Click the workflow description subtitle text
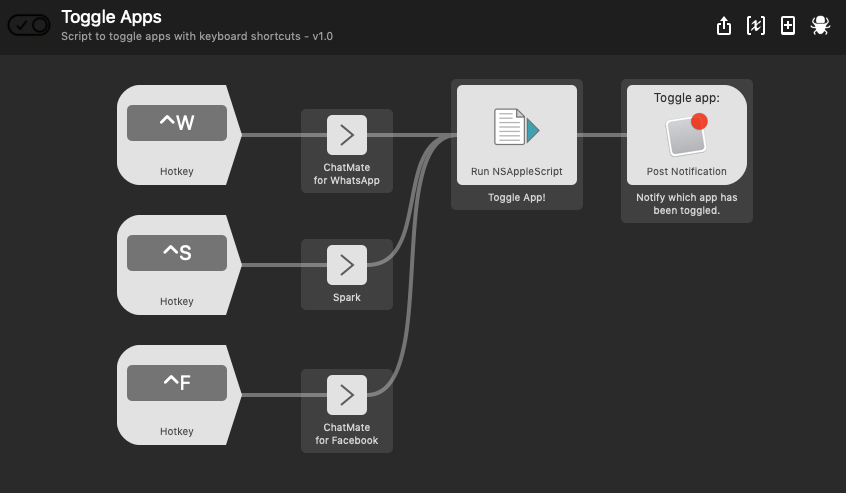This screenshot has width=846, height=493. 197,36
